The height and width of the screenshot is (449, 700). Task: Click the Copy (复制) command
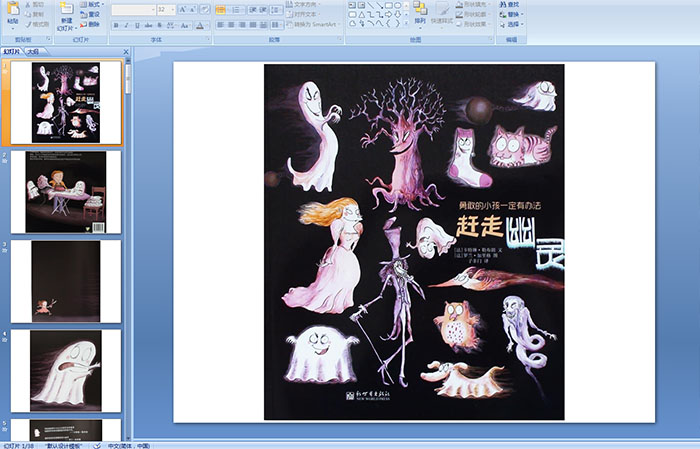(34, 14)
